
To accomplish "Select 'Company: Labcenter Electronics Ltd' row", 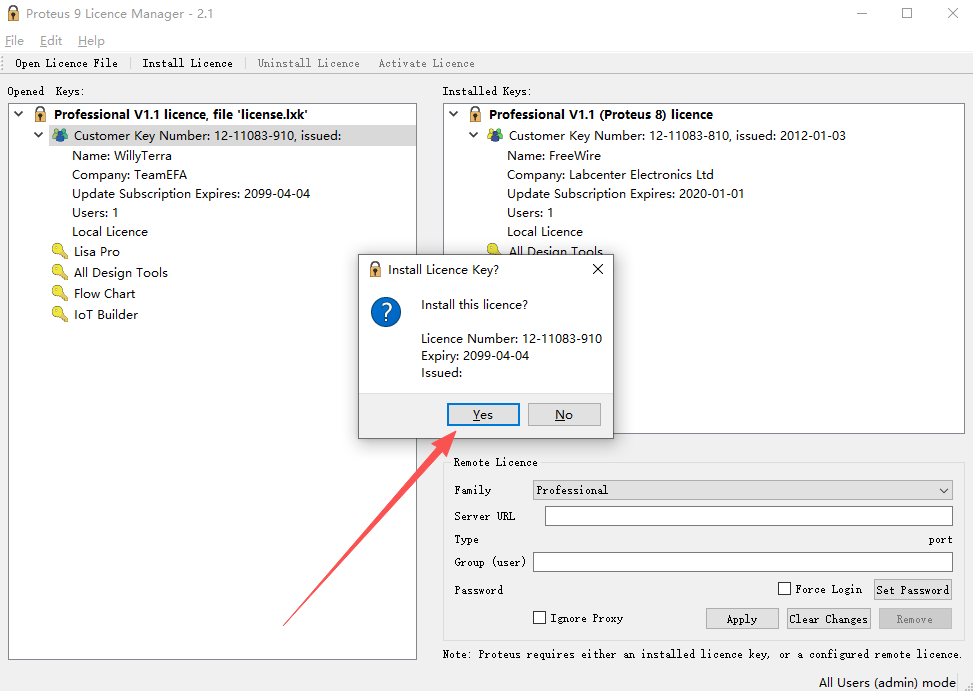I will [610, 175].
